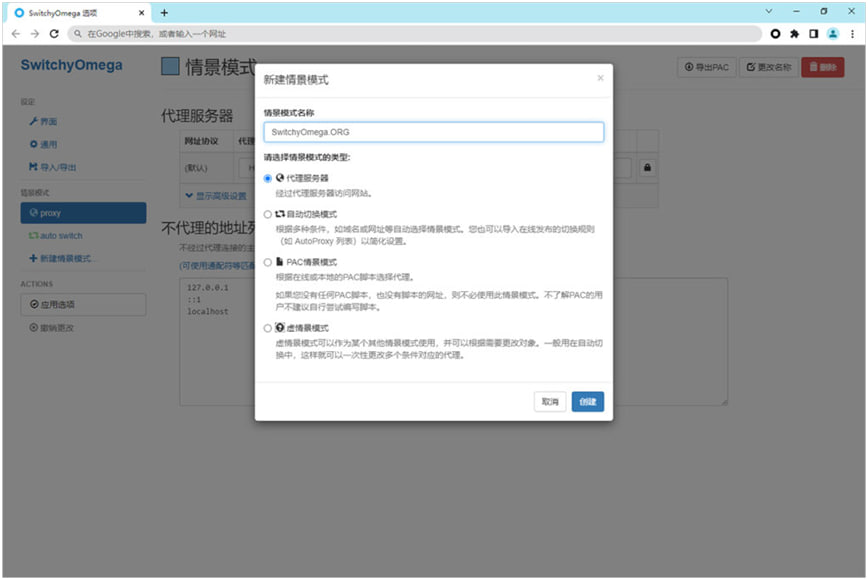Viewport: 868px width, 580px height.
Task: Select the 代理服务器 radio option
Action: click(267, 178)
